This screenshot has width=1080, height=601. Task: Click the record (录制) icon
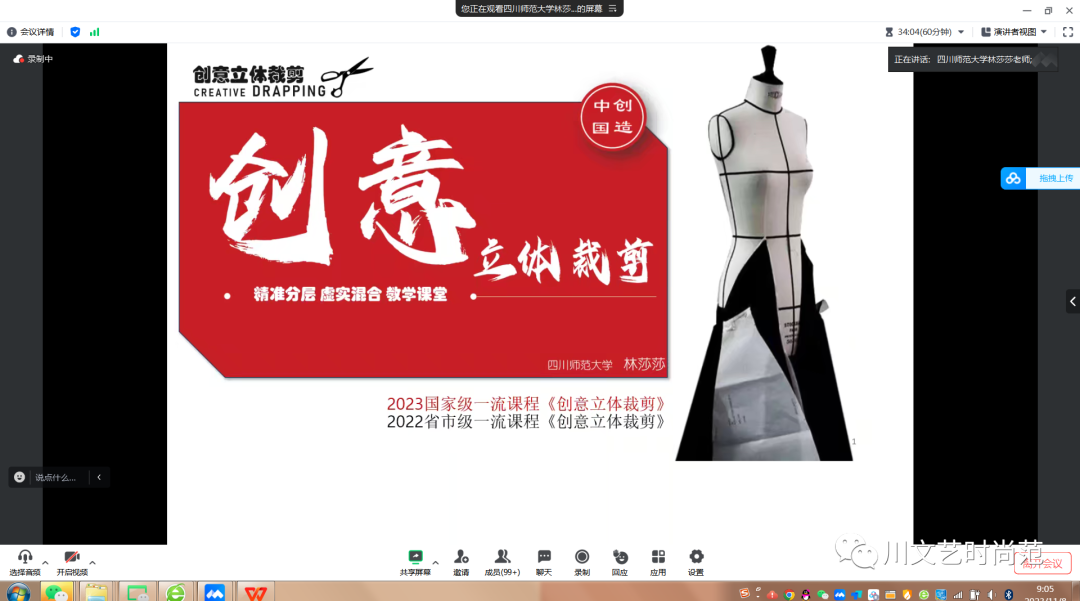click(x=582, y=561)
